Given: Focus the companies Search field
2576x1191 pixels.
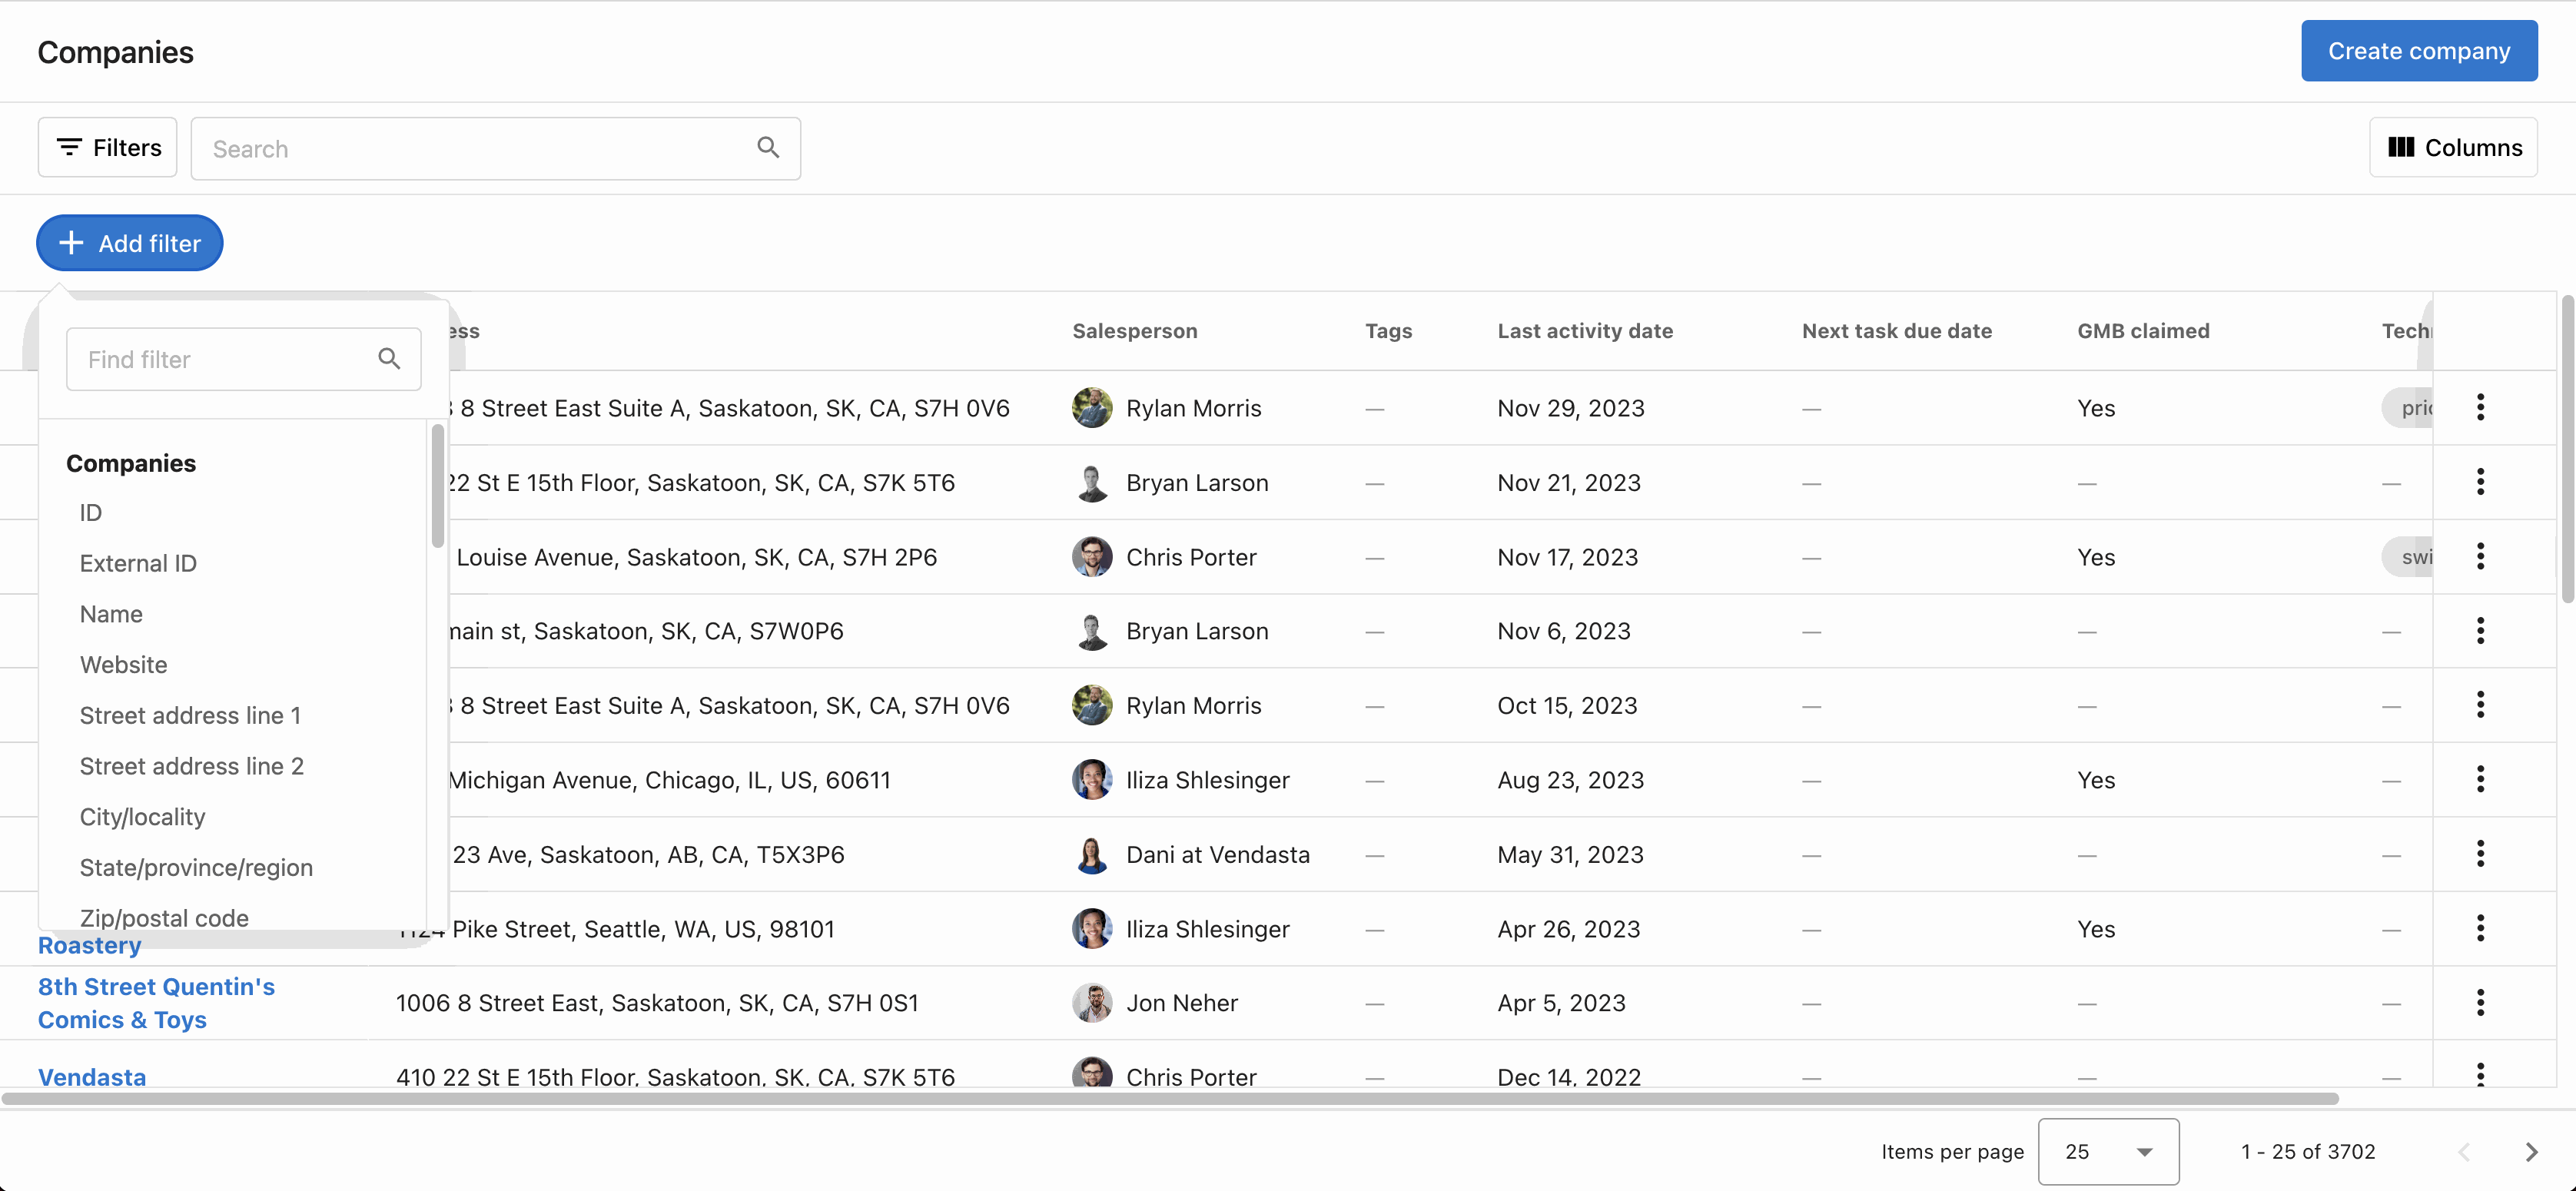Looking at the screenshot, I should coord(495,149).
